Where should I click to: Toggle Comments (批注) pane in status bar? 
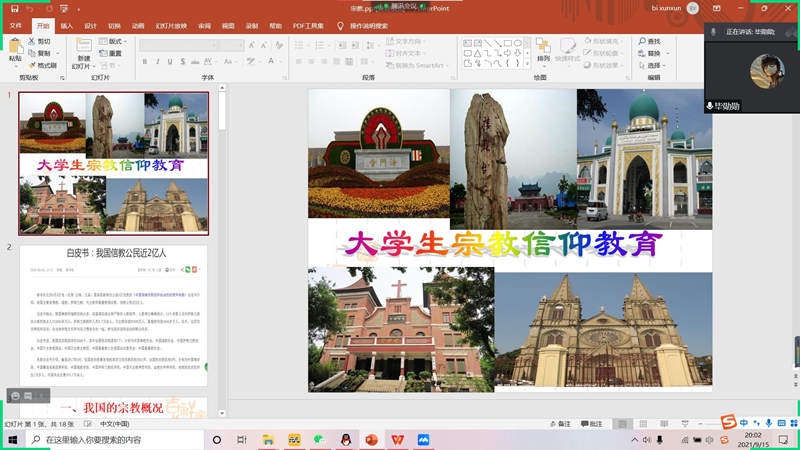pyautogui.click(x=592, y=424)
